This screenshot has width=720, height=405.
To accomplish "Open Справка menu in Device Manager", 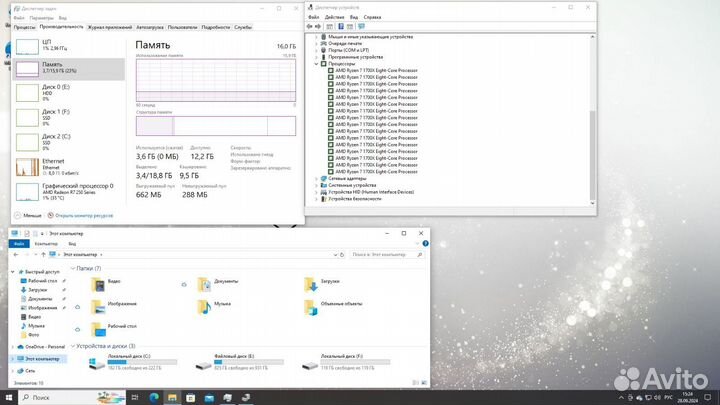I will click(372, 17).
